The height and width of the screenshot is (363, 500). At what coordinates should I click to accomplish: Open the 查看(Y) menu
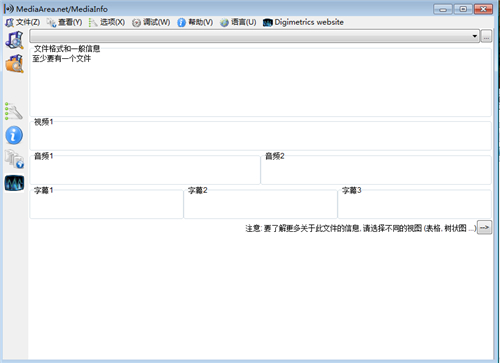[x=65, y=22]
